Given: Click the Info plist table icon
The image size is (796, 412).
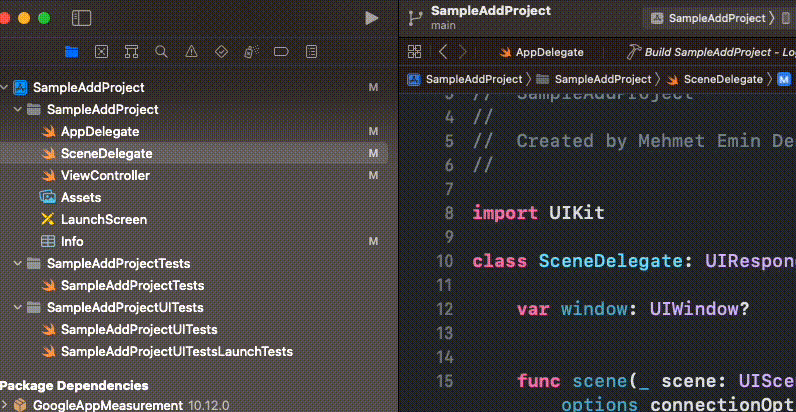Looking at the screenshot, I should coord(48,242).
